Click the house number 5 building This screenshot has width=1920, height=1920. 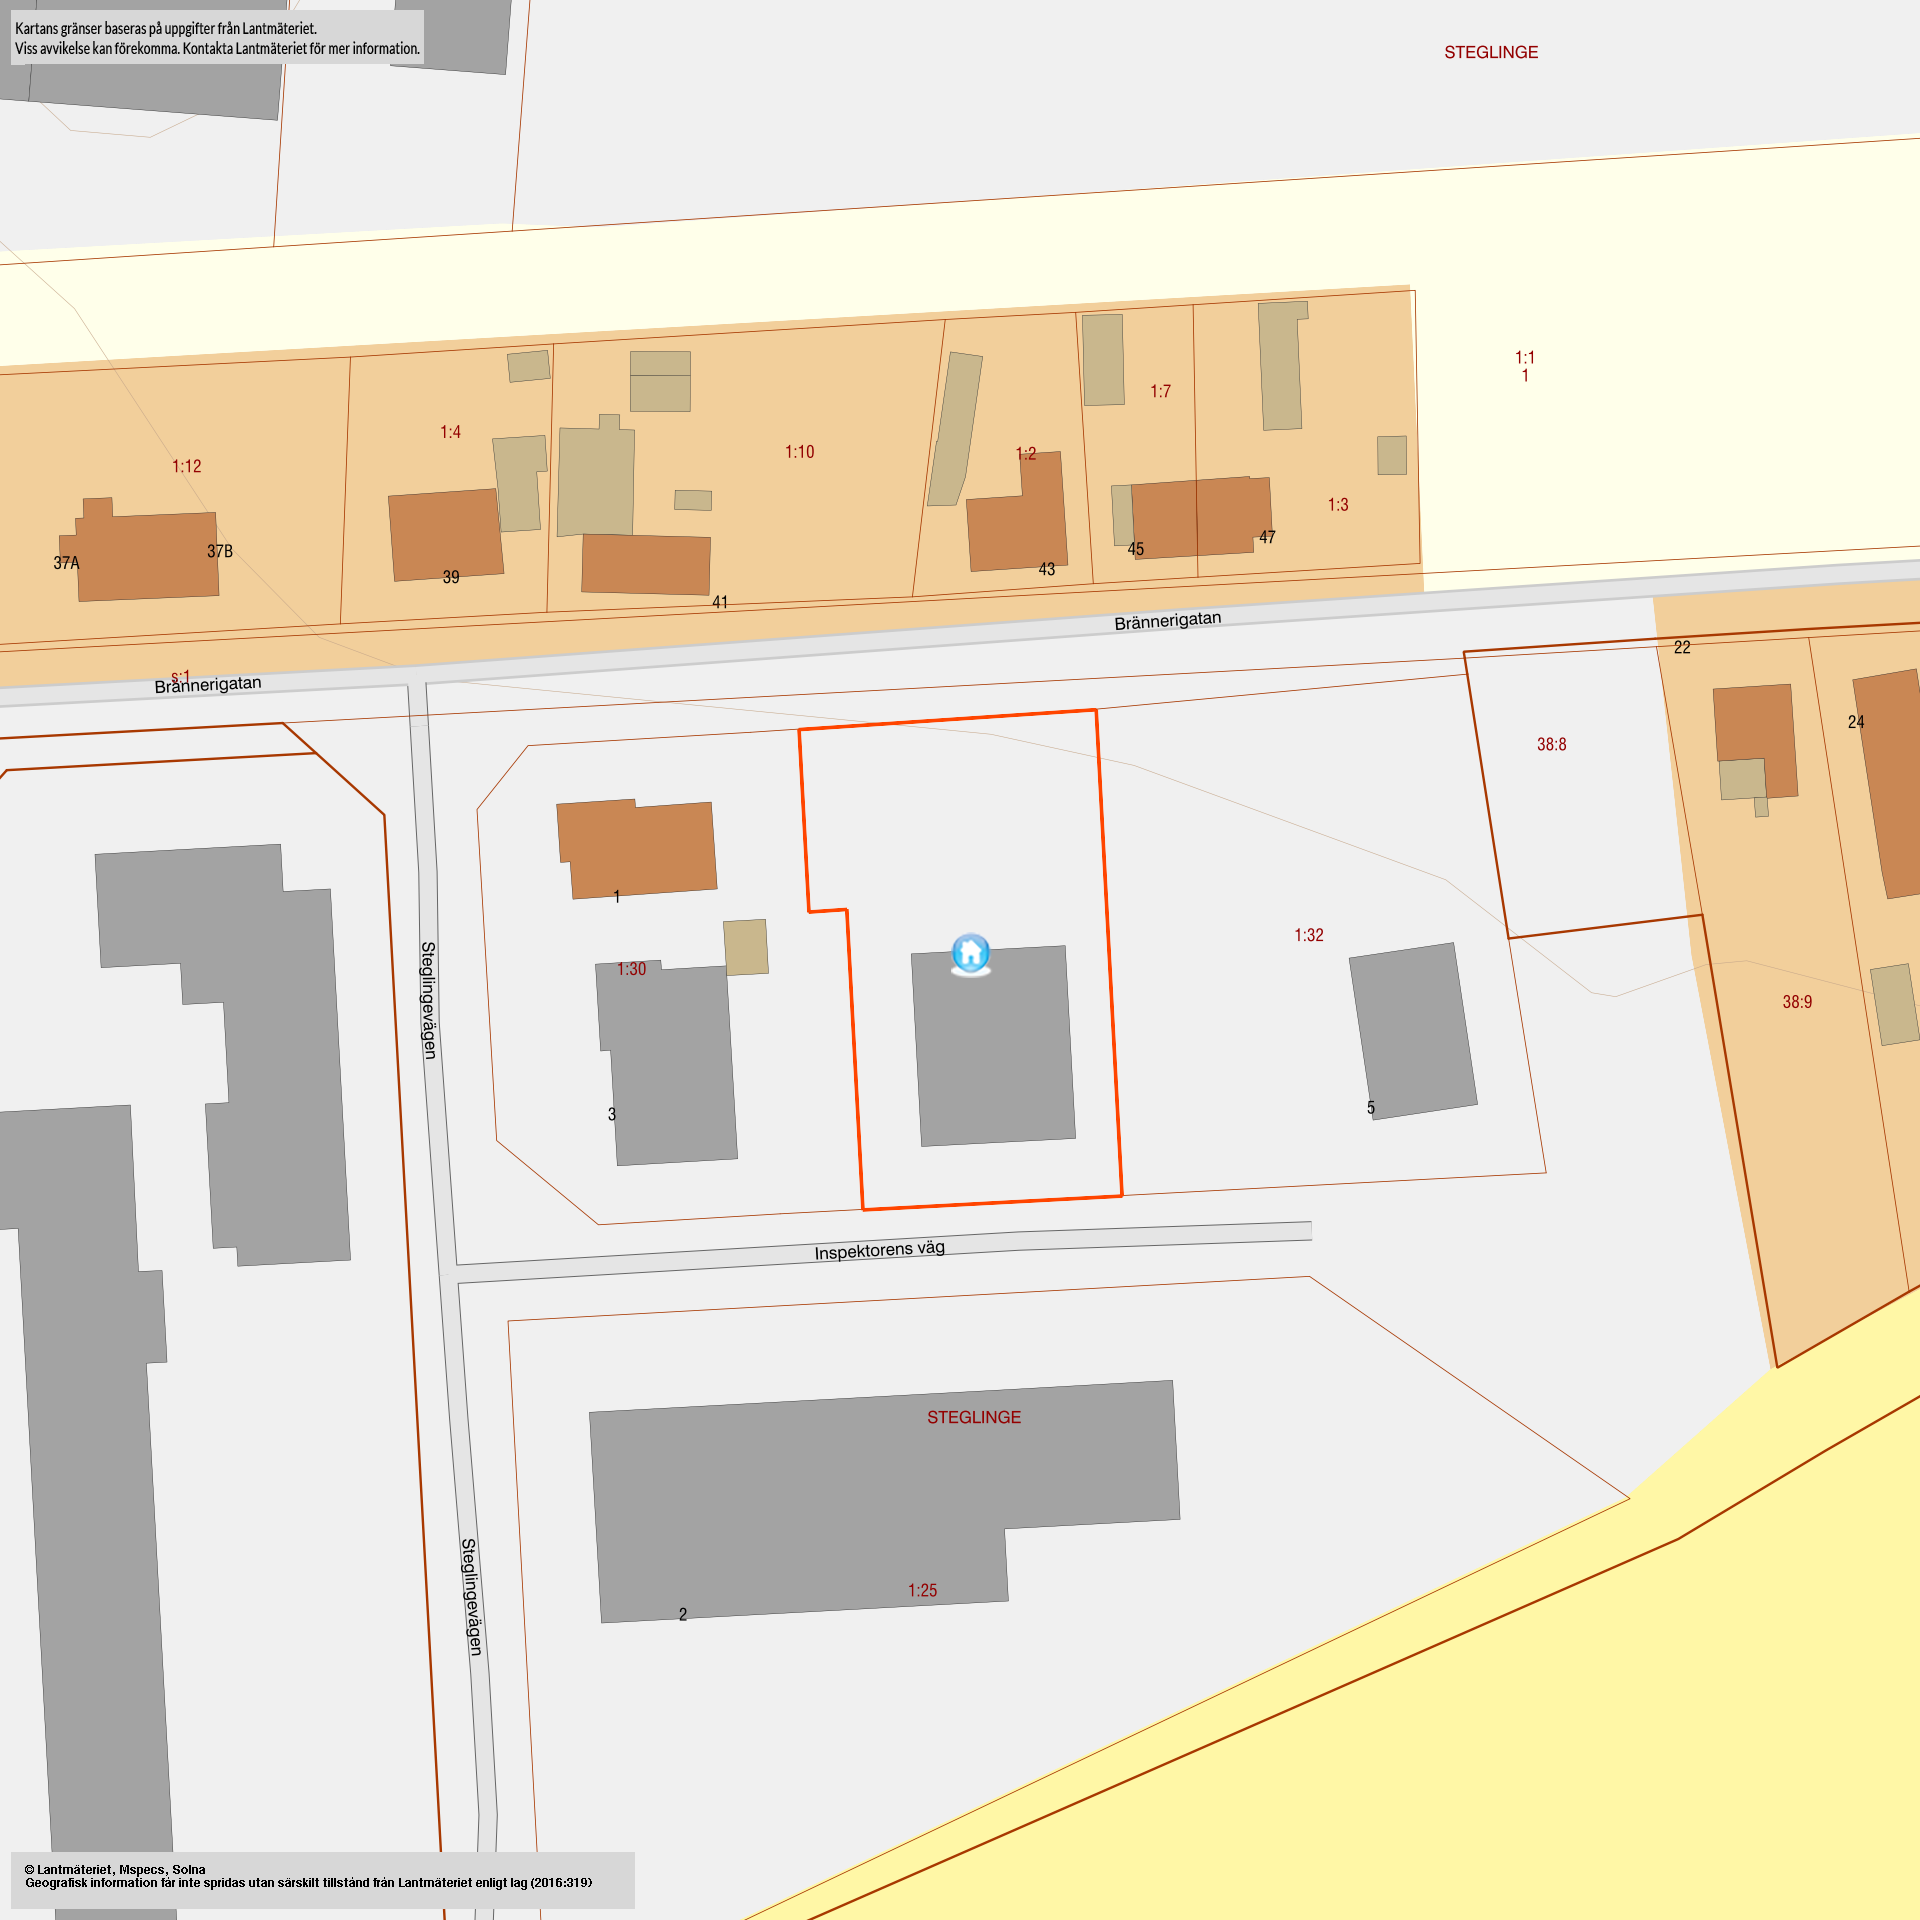tap(1412, 1030)
